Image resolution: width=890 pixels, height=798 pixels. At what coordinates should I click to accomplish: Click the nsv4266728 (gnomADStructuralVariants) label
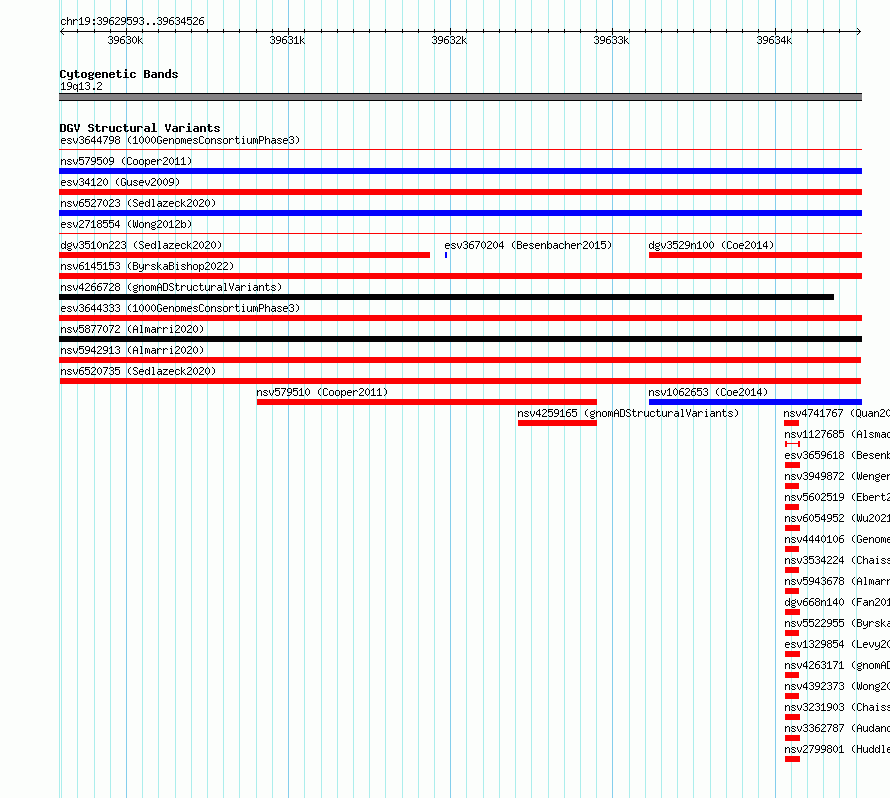click(171, 287)
